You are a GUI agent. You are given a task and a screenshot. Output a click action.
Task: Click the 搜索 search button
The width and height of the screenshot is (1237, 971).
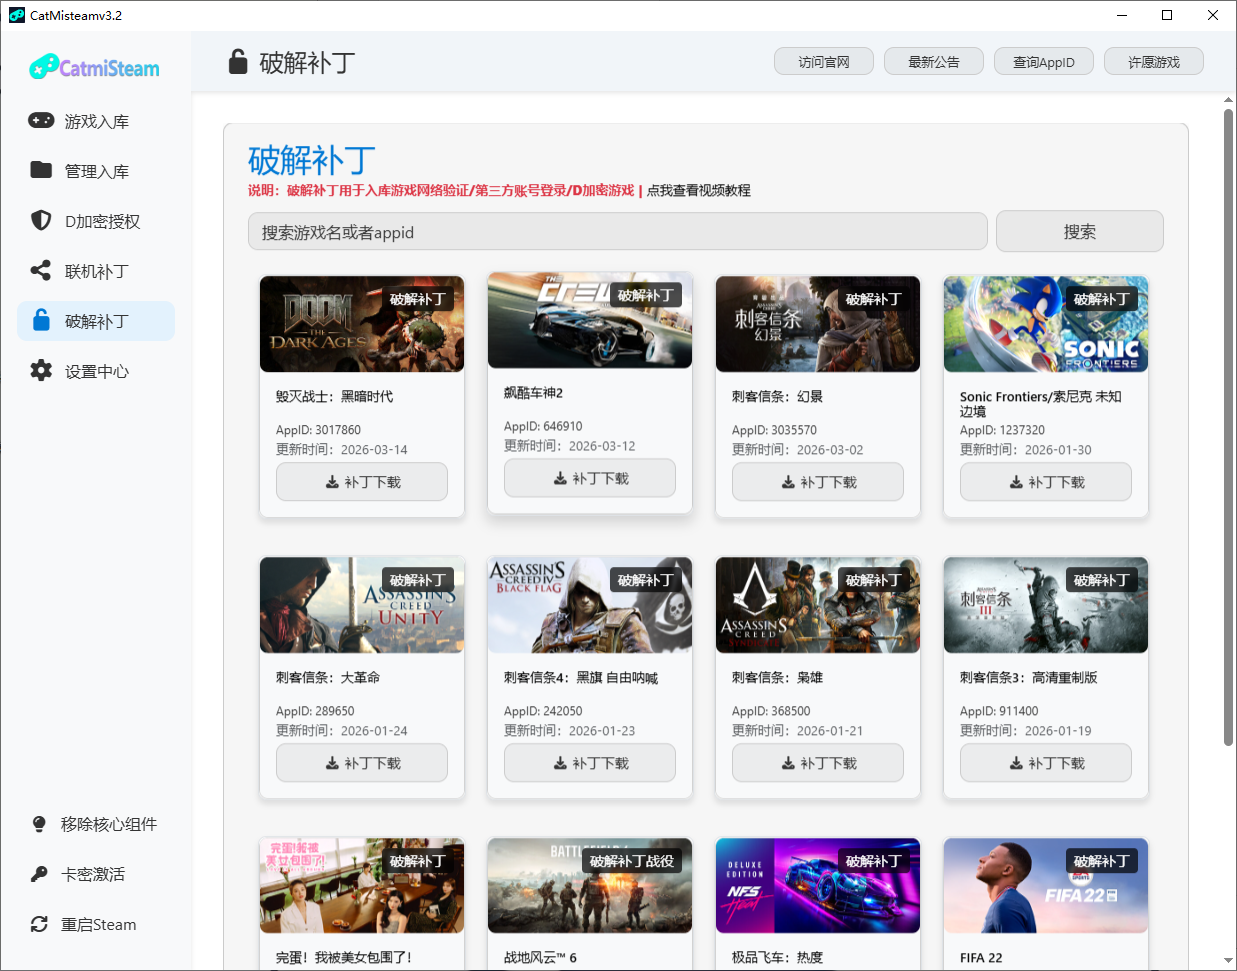(1080, 231)
